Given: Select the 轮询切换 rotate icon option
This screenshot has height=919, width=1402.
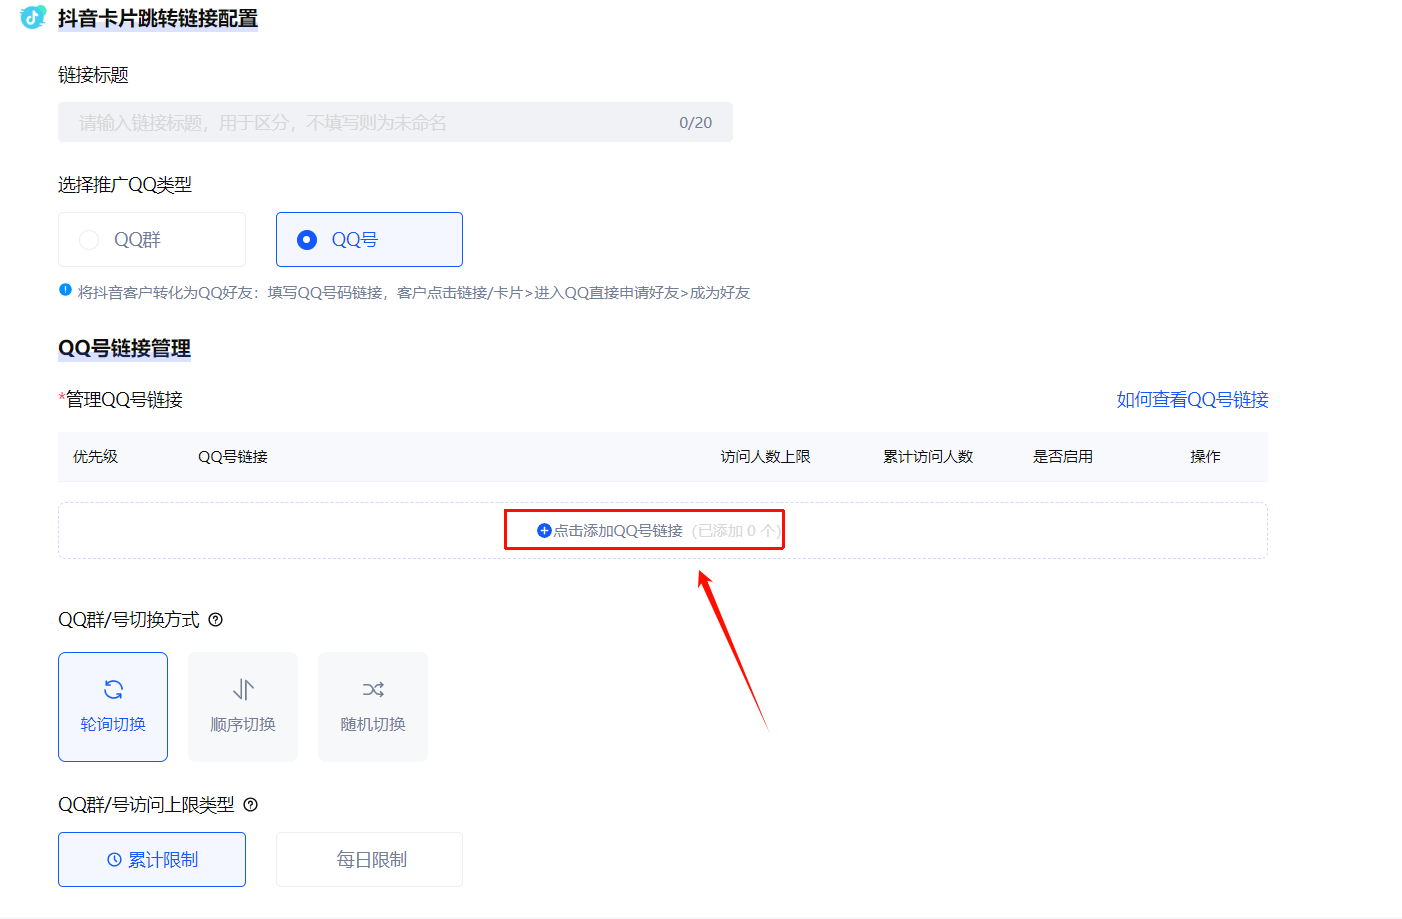Looking at the screenshot, I should click(x=113, y=706).
